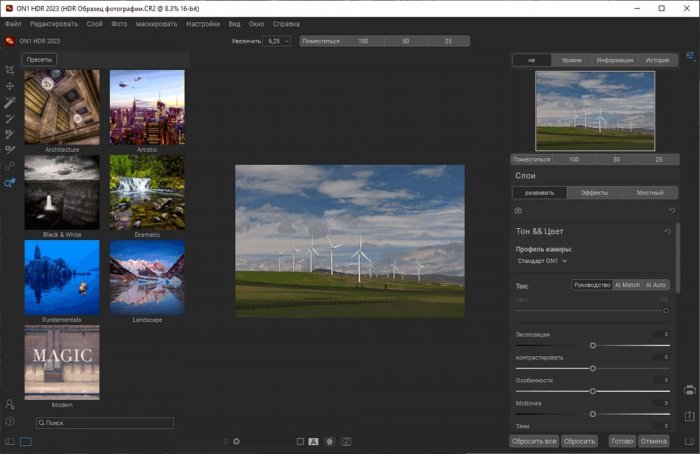700x454 pixels.
Task: Switch to the Эффекты tab
Action: tap(595, 193)
